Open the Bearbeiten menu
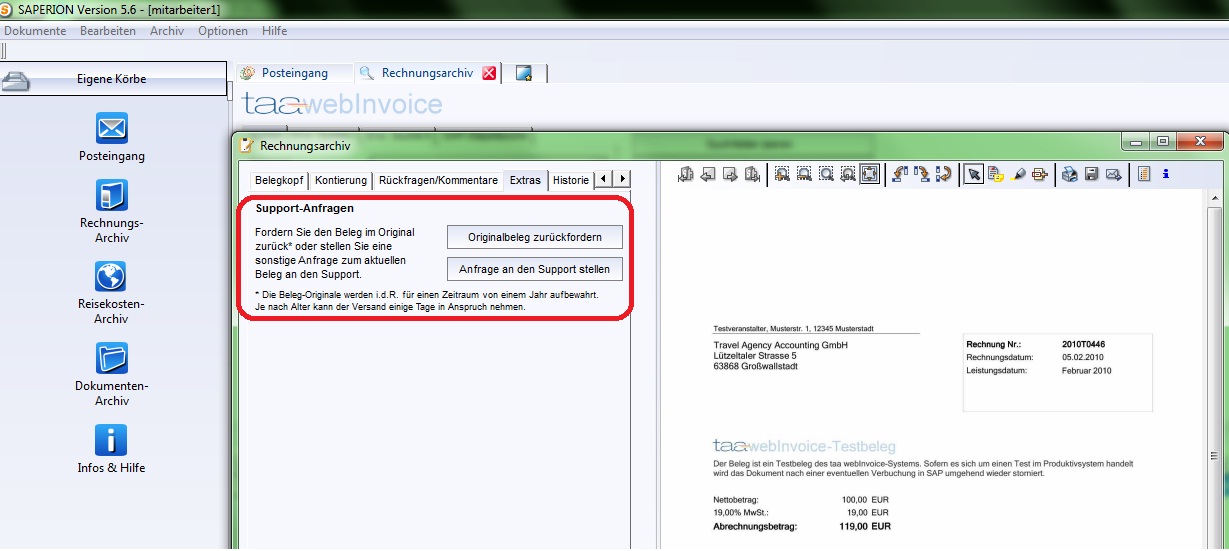The width and height of the screenshot is (1229, 551). coord(108,31)
